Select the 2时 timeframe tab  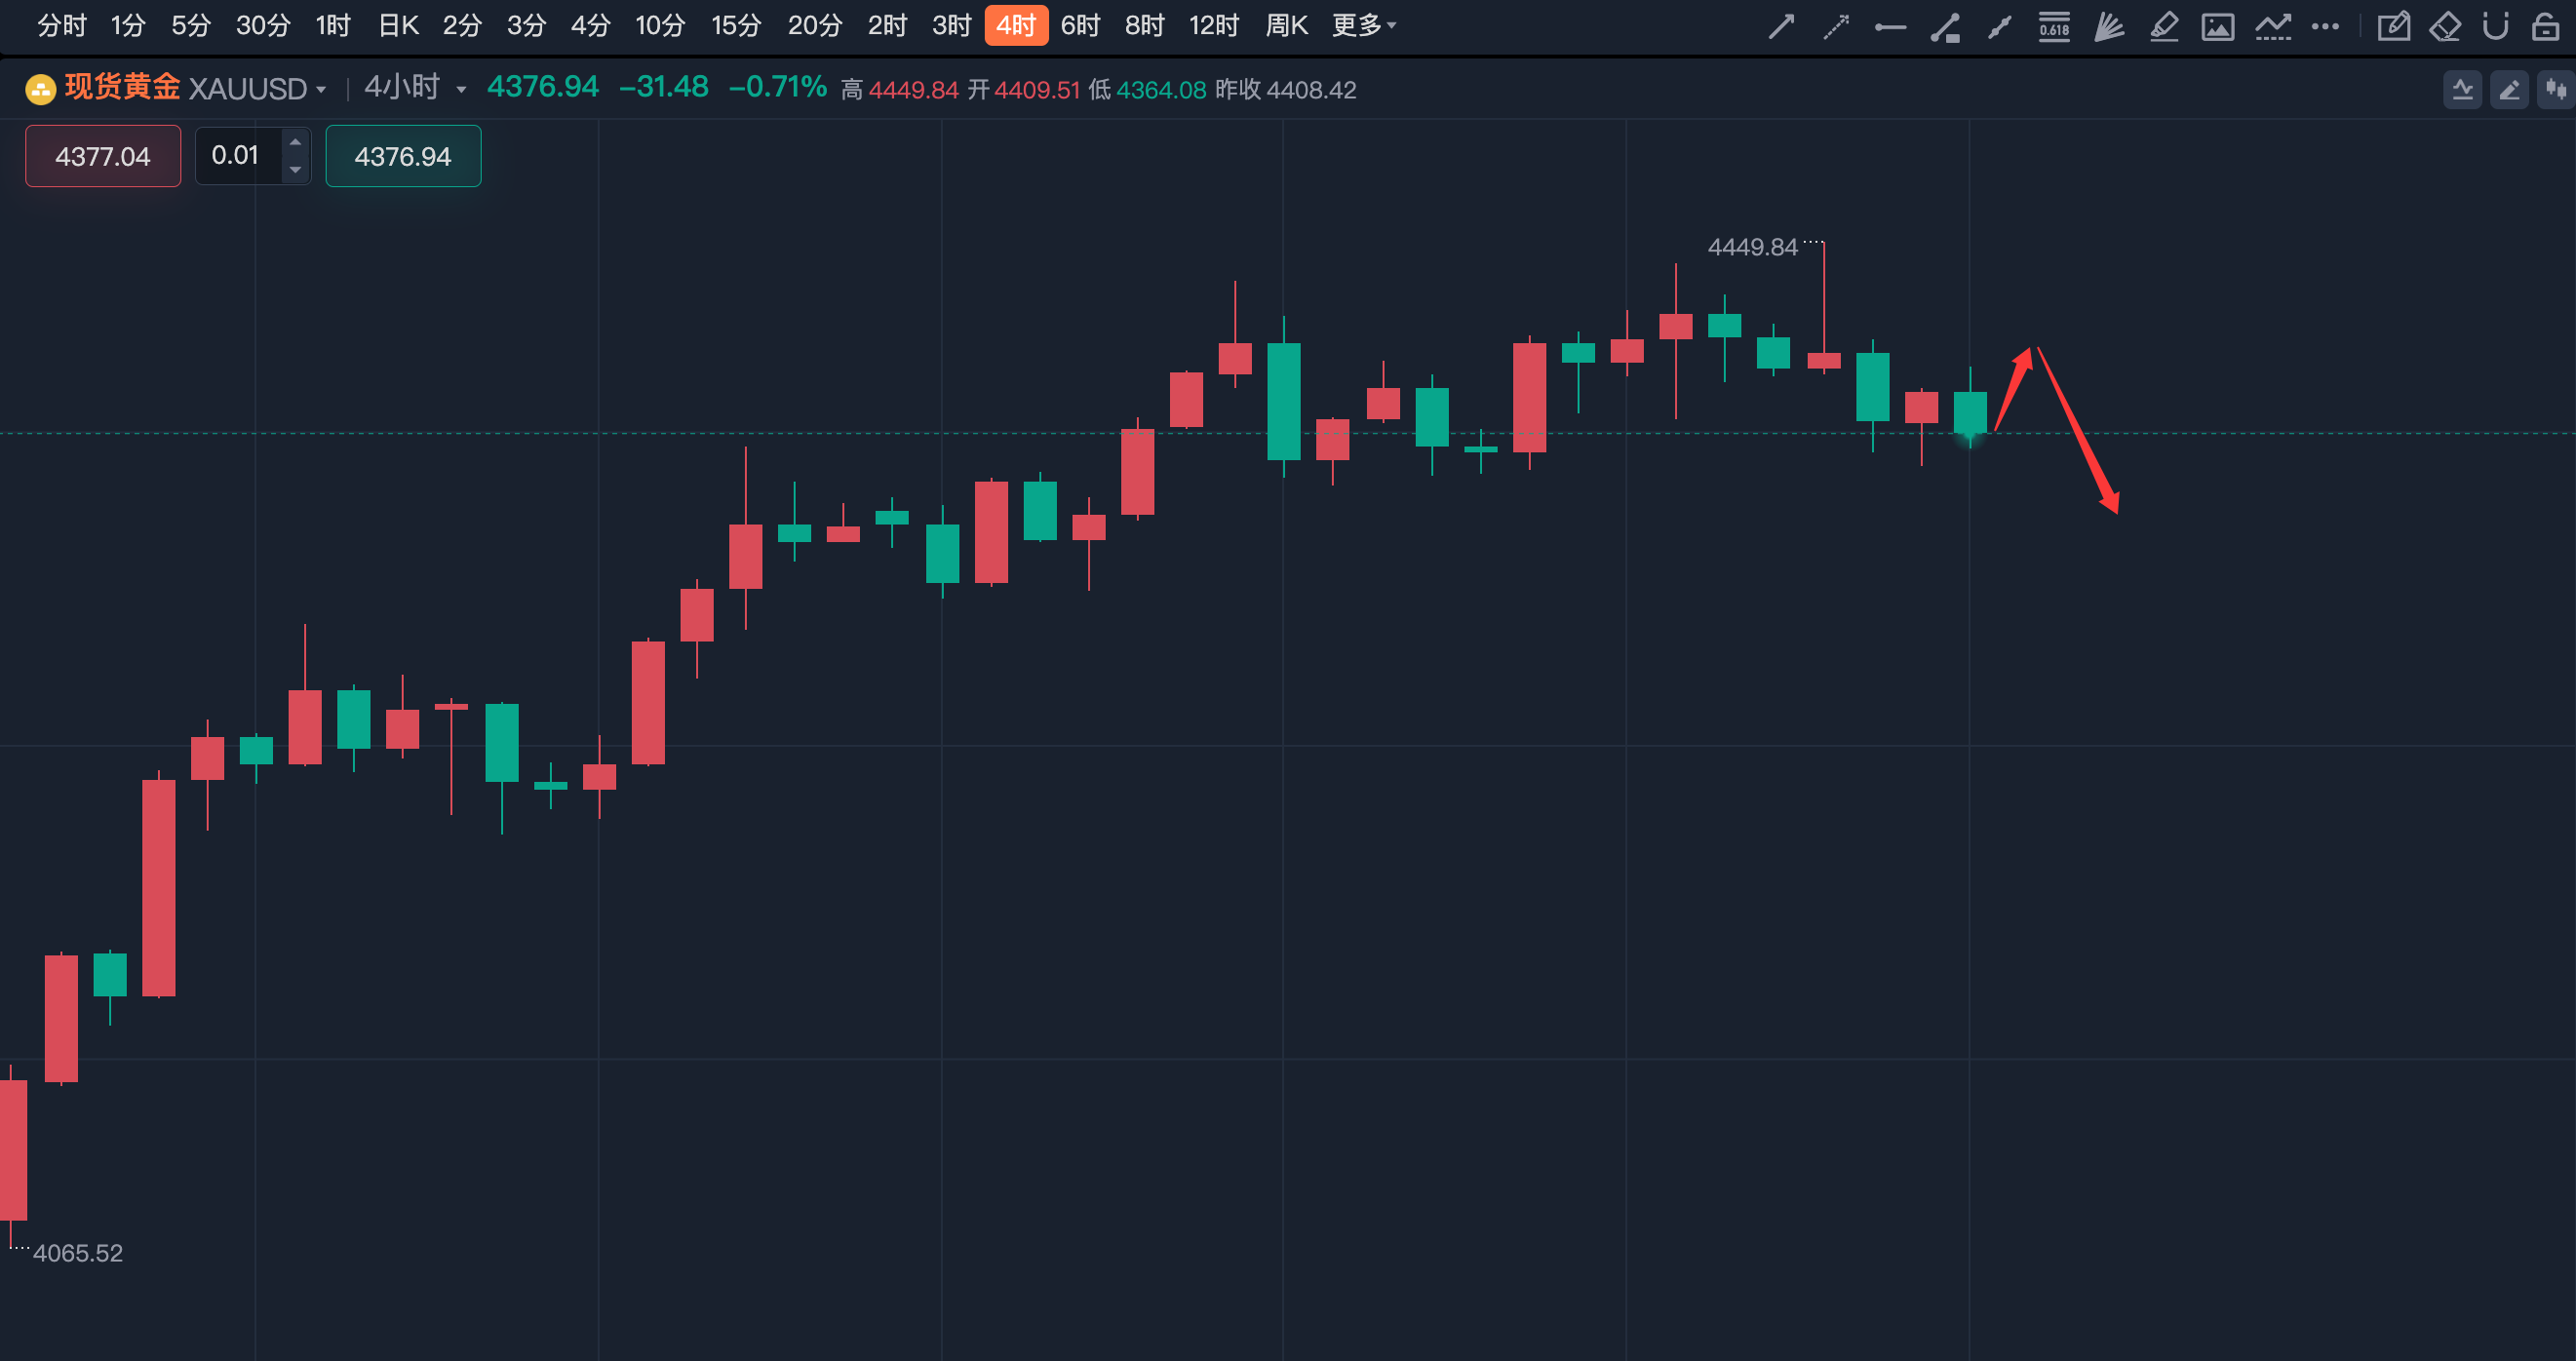click(887, 25)
